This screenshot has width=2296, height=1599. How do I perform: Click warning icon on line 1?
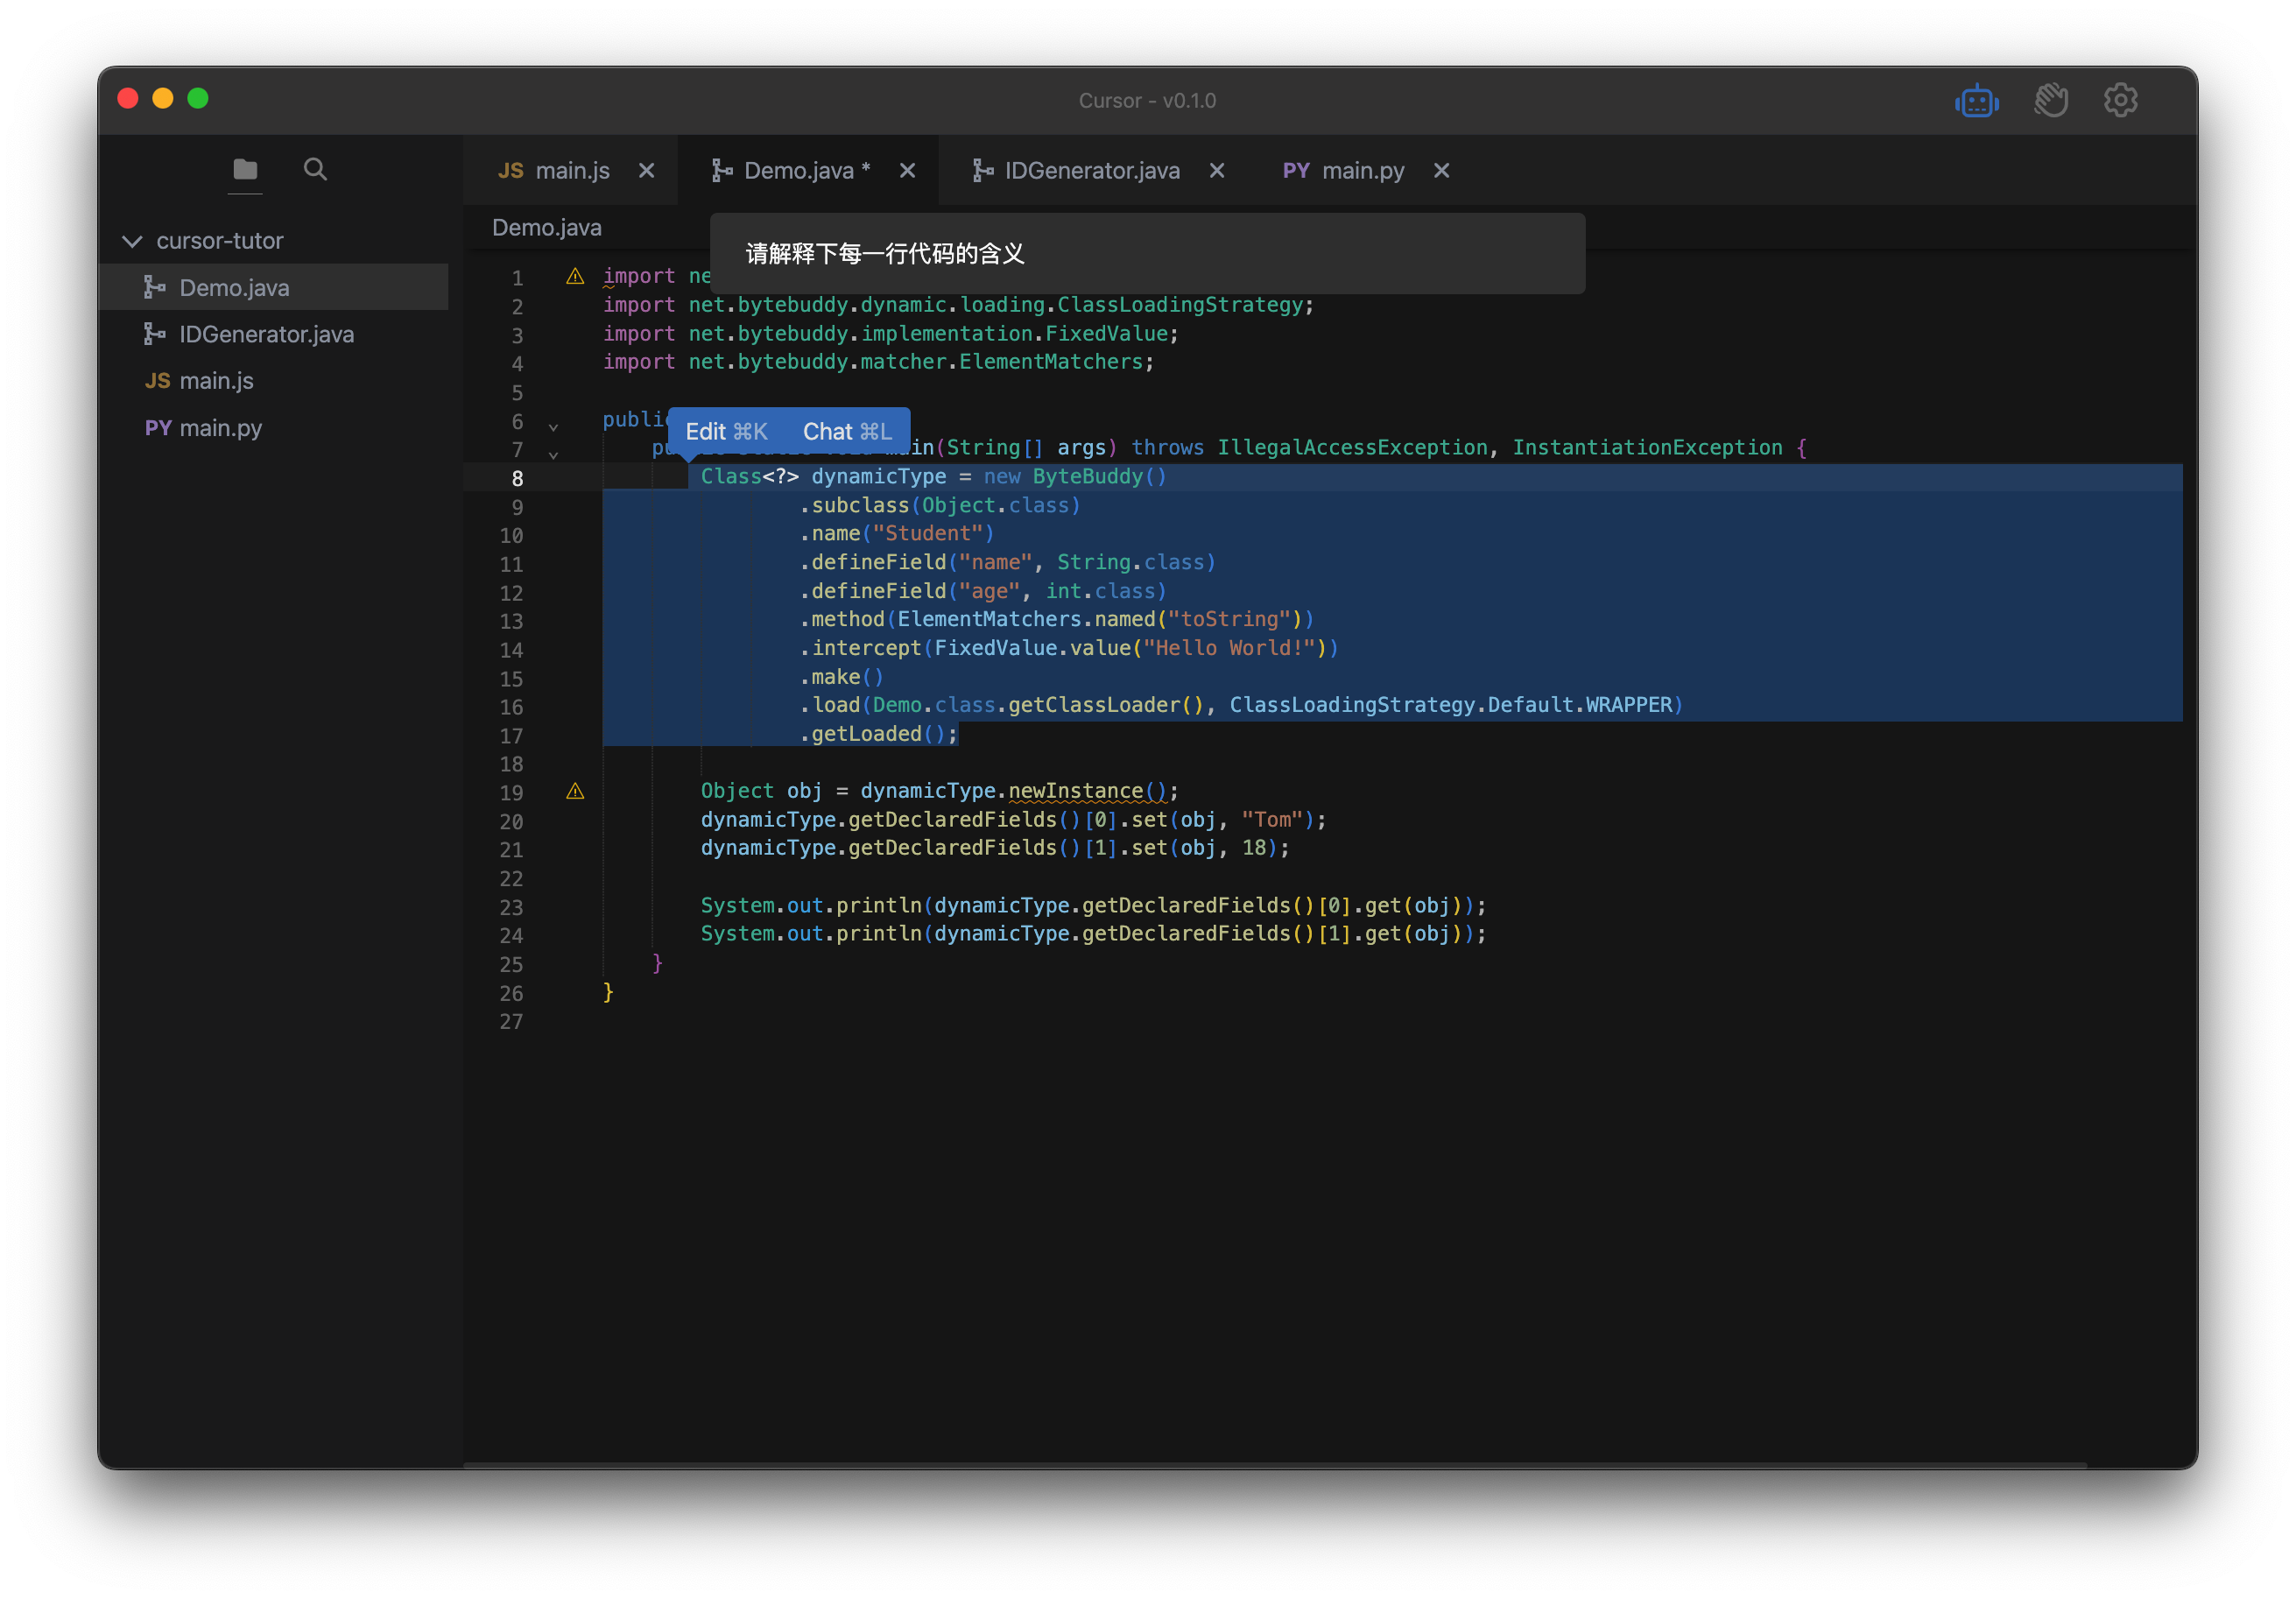(x=575, y=276)
